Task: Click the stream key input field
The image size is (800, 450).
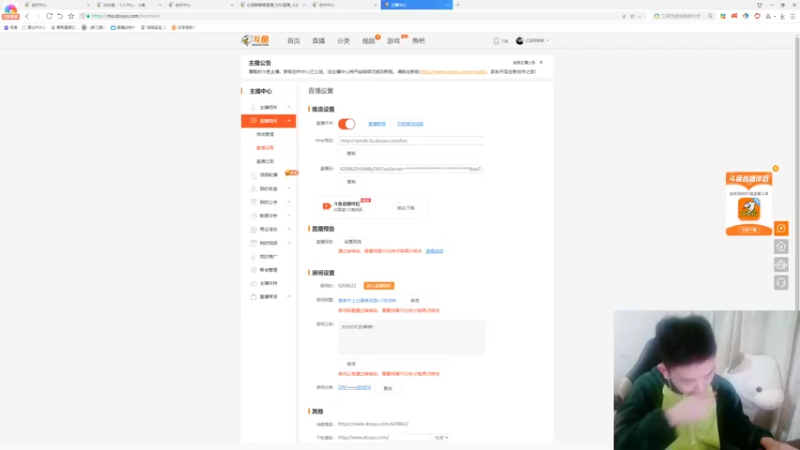Action: coord(410,169)
